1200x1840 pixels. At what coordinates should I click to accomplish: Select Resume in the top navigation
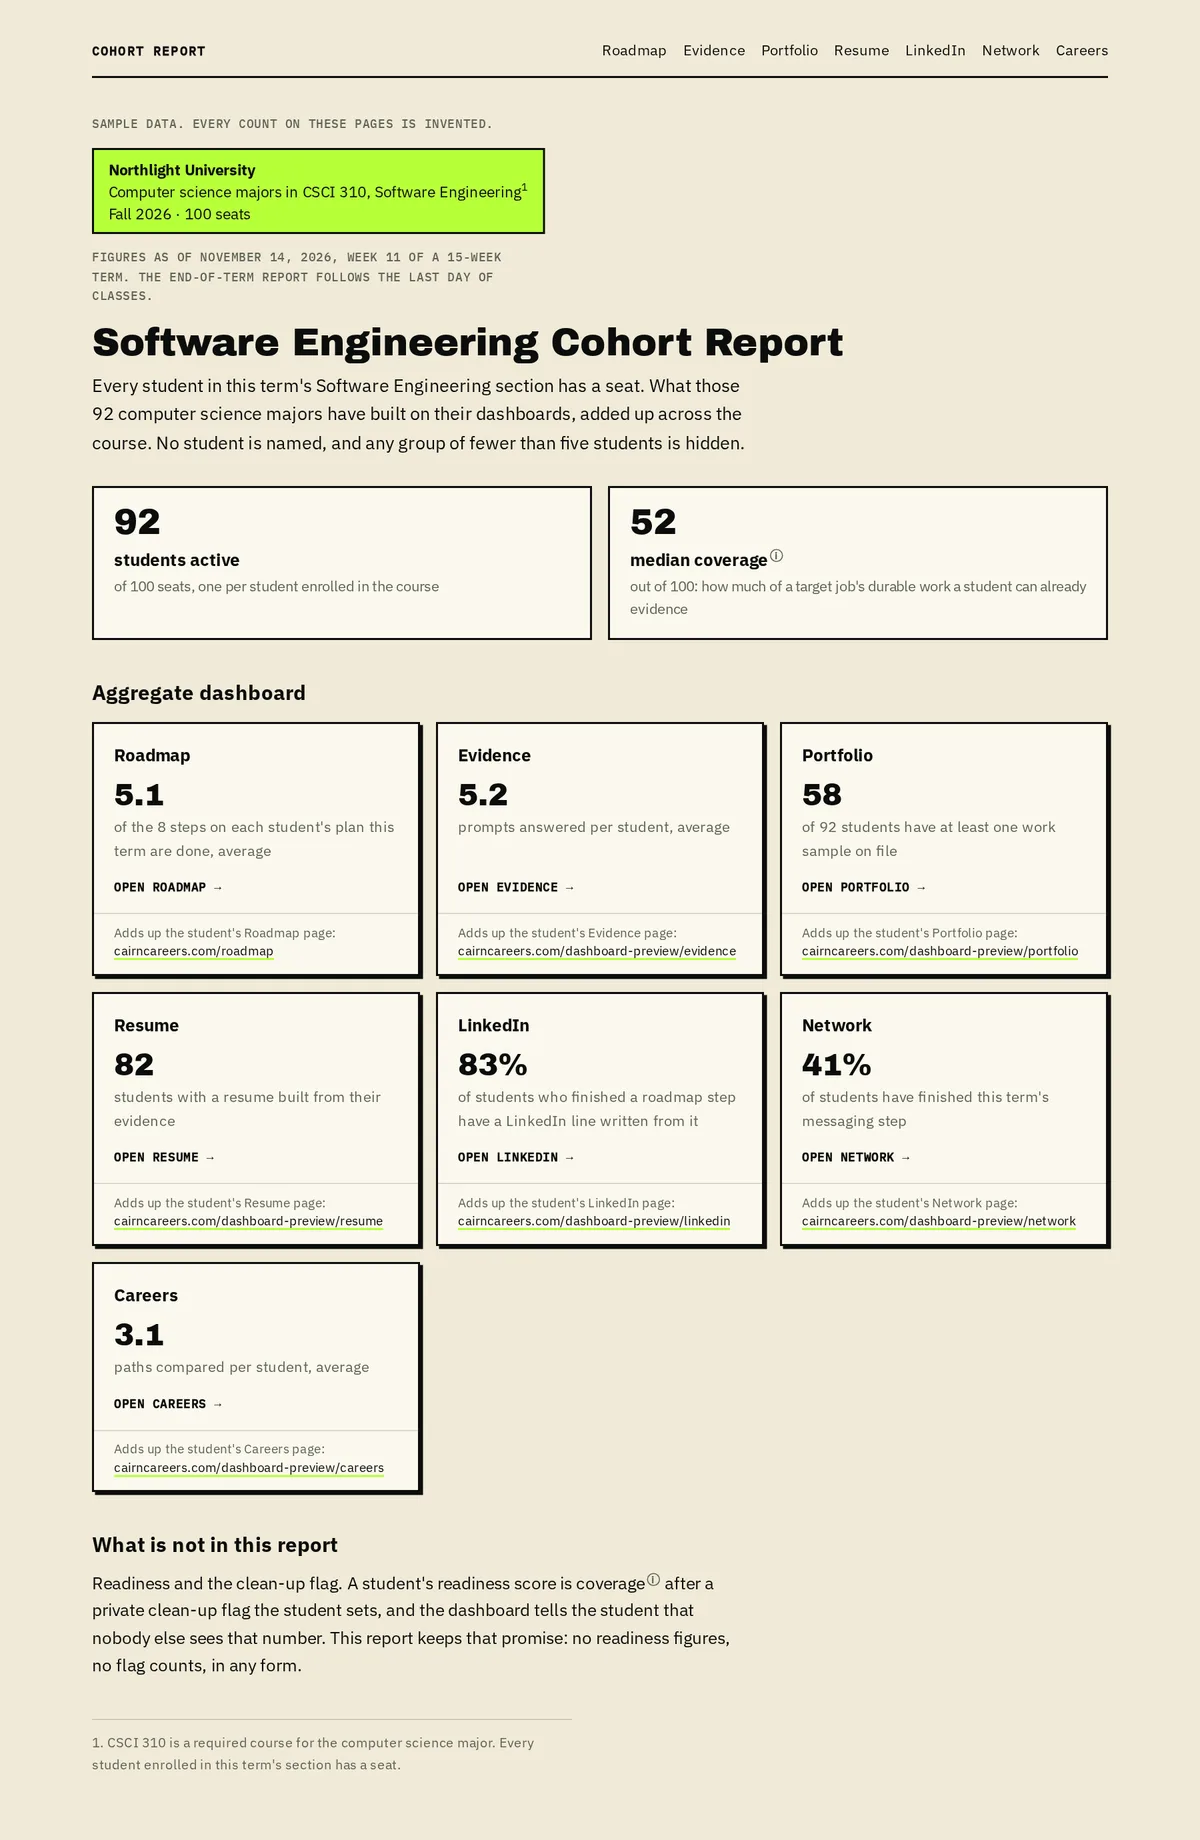861,51
